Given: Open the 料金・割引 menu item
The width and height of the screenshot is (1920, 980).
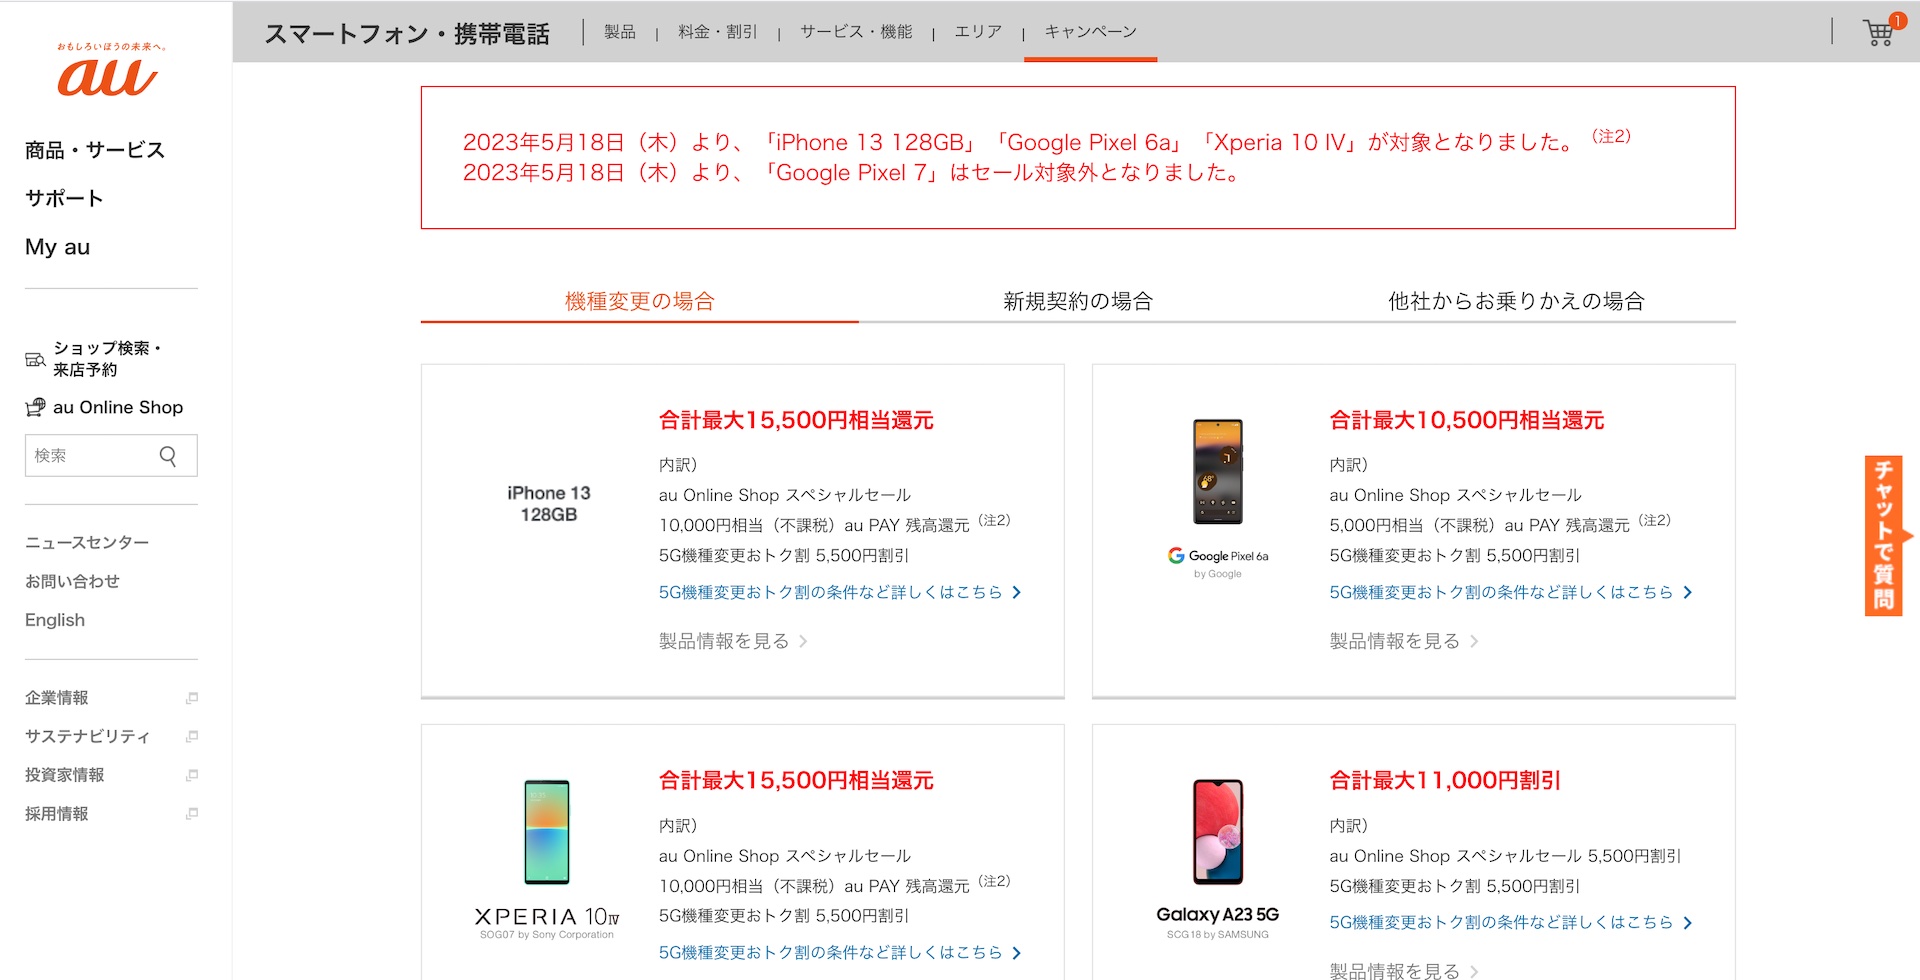Looking at the screenshot, I should tap(718, 32).
